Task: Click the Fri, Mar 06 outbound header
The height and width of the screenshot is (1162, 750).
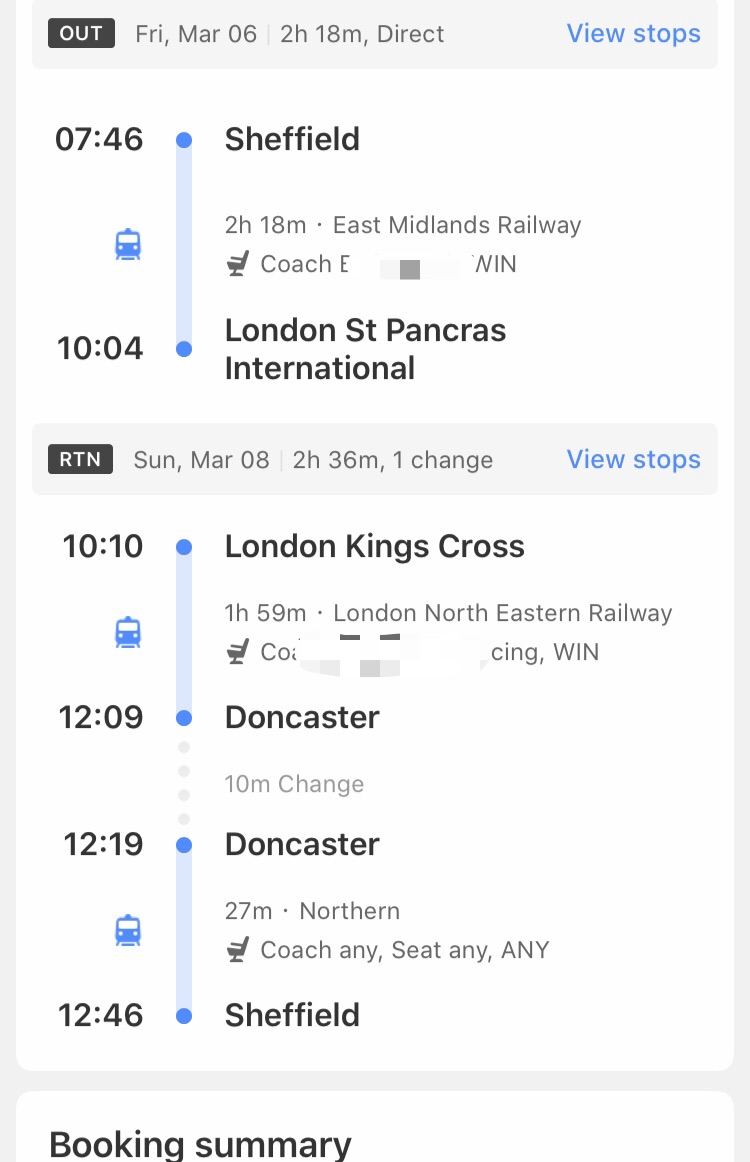Action: (196, 34)
